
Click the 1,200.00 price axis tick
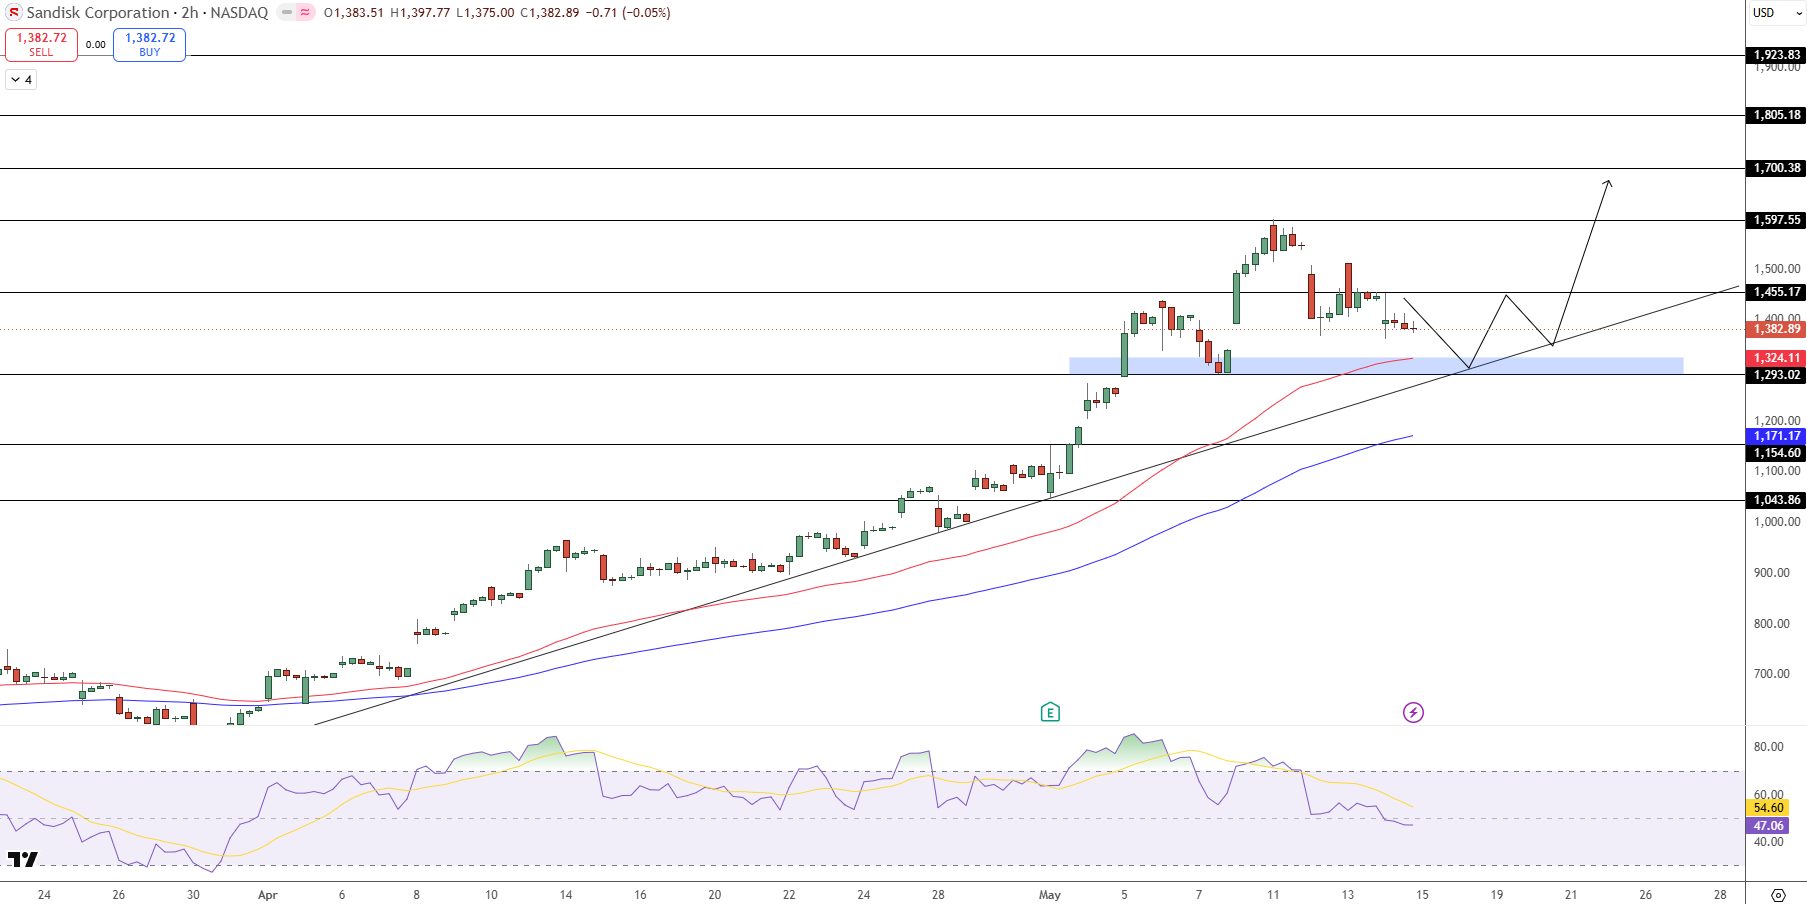[1777, 421]
